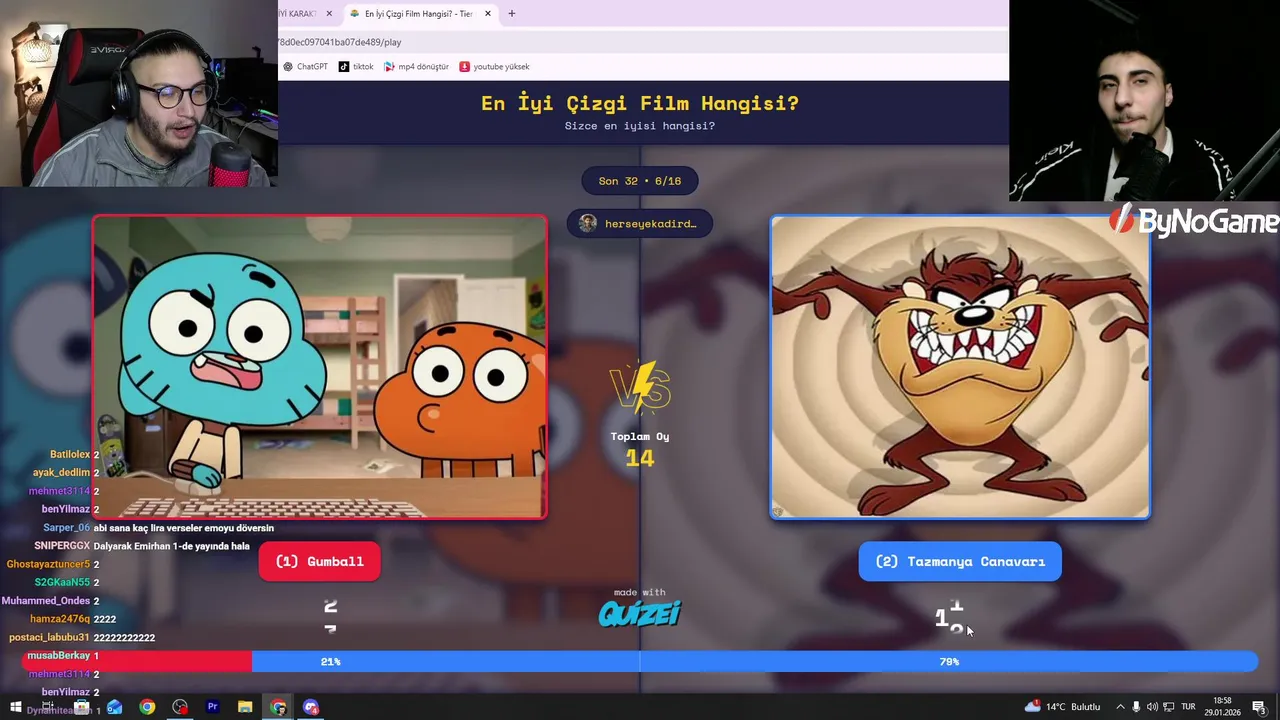Open Adobe Premiere Pro from taskbar
Image resolution: width=1280 pixels, height=720 pixels.
[212, 707]
